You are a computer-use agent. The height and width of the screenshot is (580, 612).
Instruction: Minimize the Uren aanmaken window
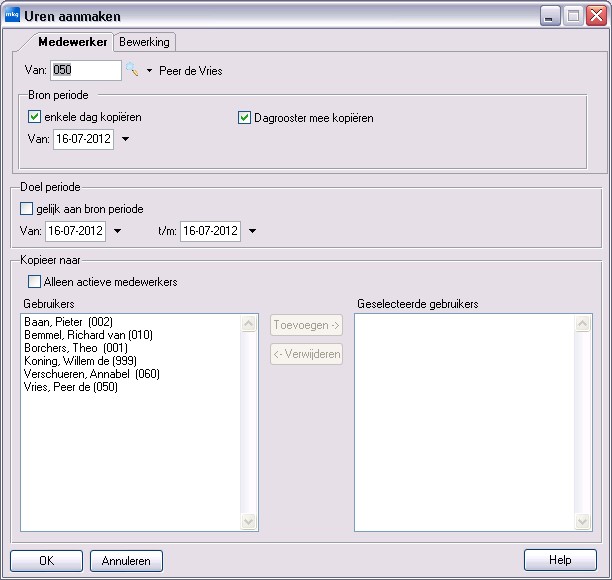(550, 16)
